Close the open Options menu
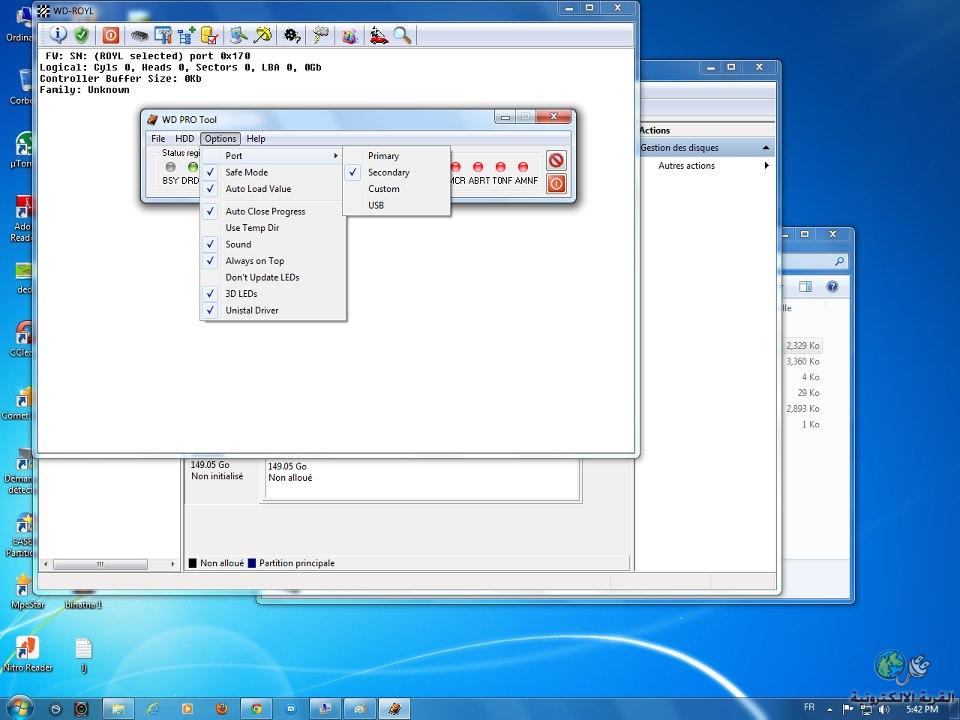This screenshot has width=960, height=720. [x=220, y=139]
